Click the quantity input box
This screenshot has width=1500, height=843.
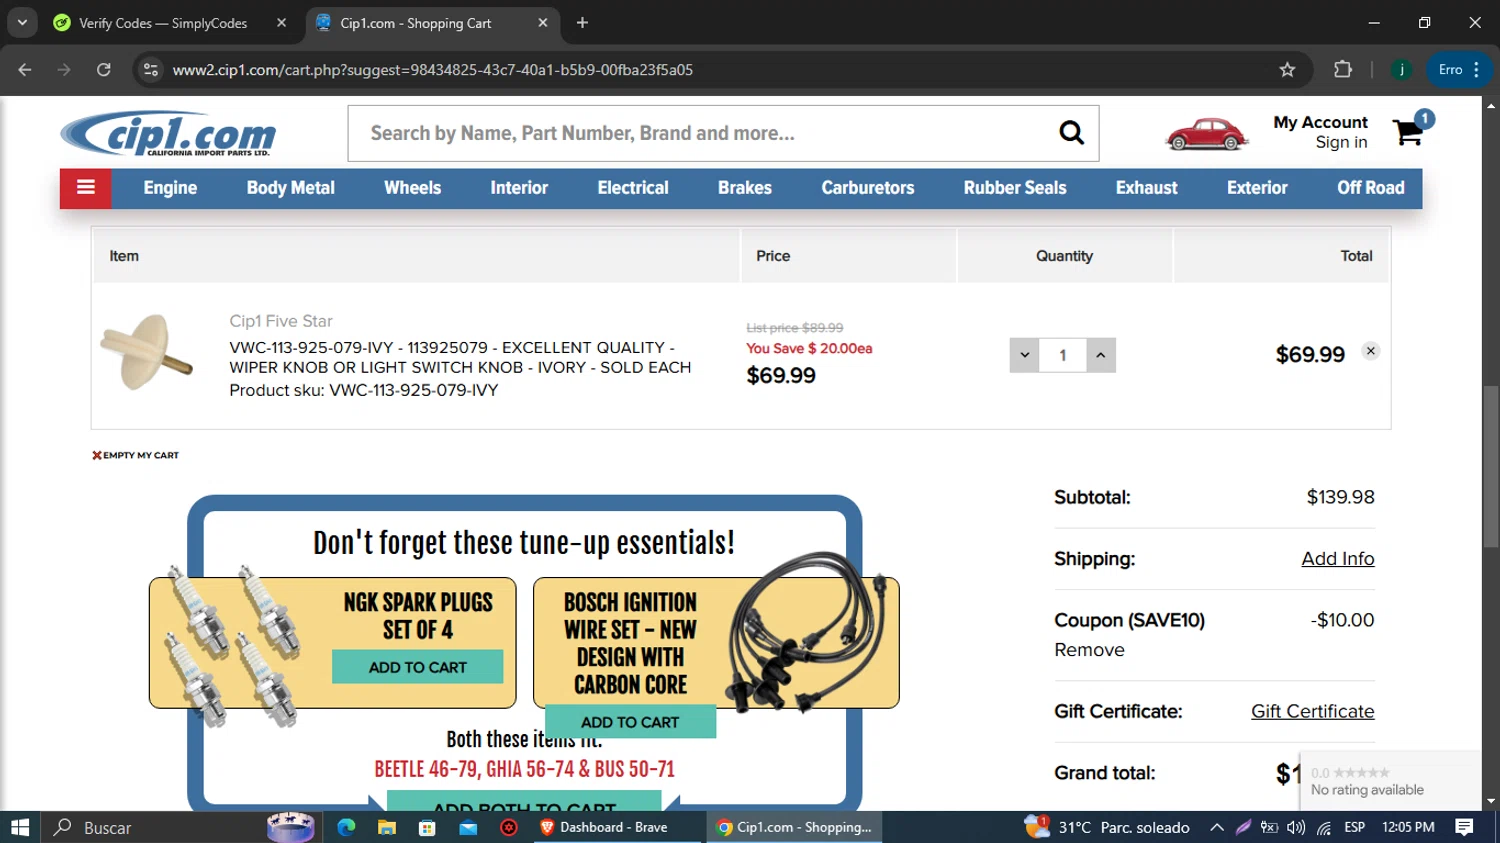coord(1062,355)
